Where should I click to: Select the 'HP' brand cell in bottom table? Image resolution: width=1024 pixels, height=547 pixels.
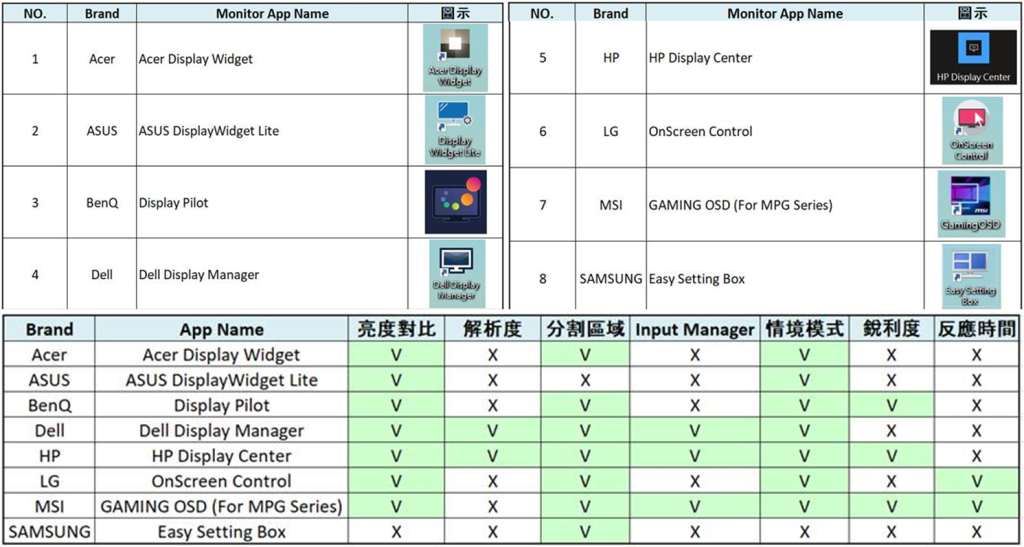(x=49, y=456)
